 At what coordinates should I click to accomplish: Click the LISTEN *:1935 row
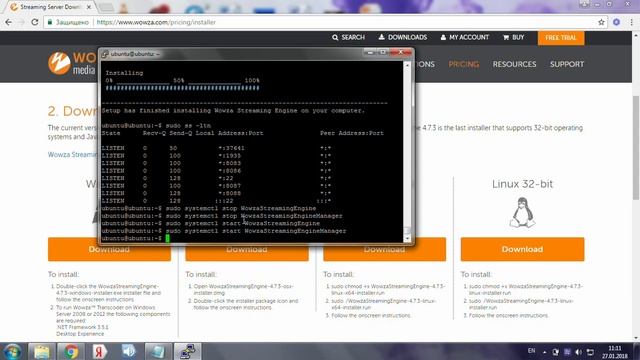tap(216, 156)
